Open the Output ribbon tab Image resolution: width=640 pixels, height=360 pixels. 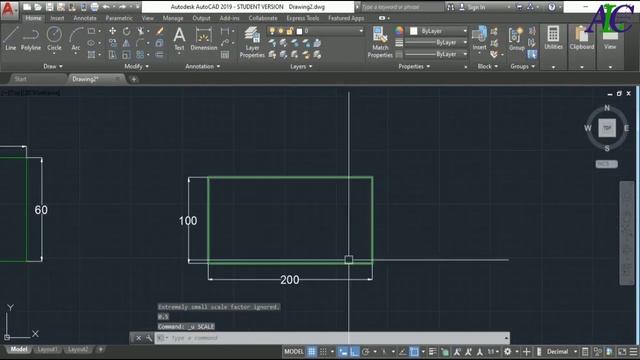click(201, 18)
